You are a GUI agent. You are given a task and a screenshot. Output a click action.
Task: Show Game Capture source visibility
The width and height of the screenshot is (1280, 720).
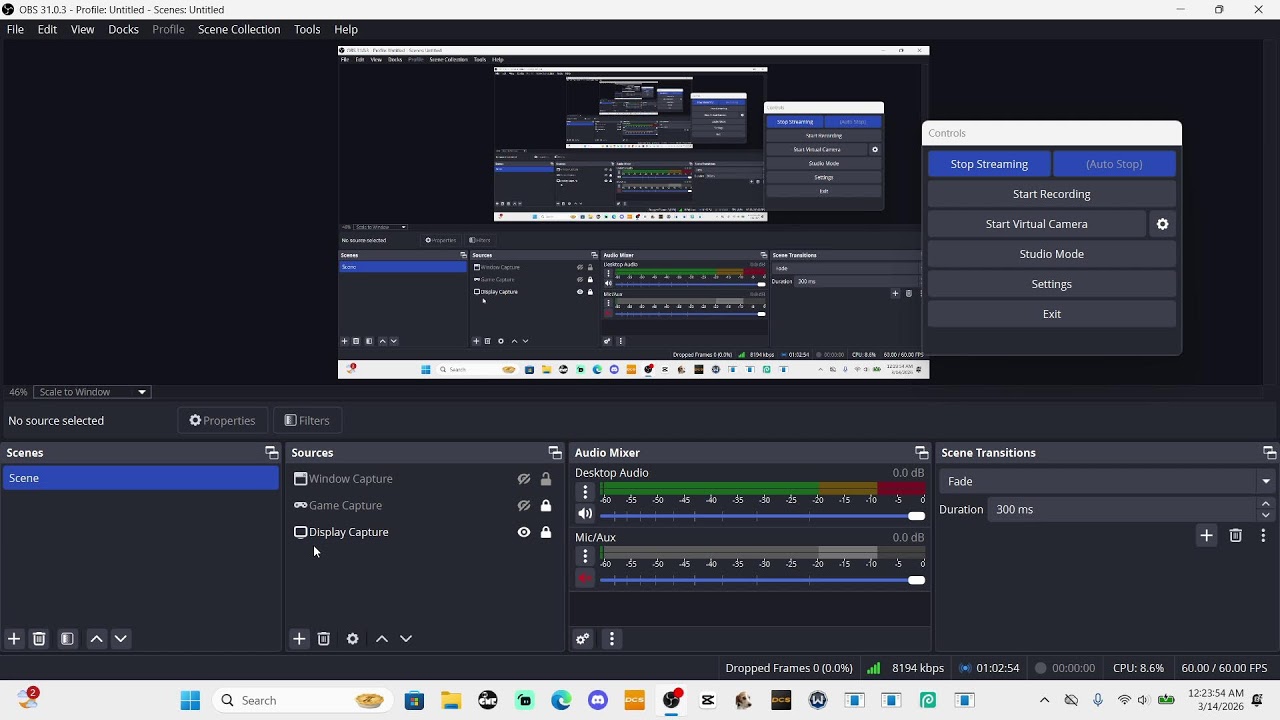pos(524,506)
